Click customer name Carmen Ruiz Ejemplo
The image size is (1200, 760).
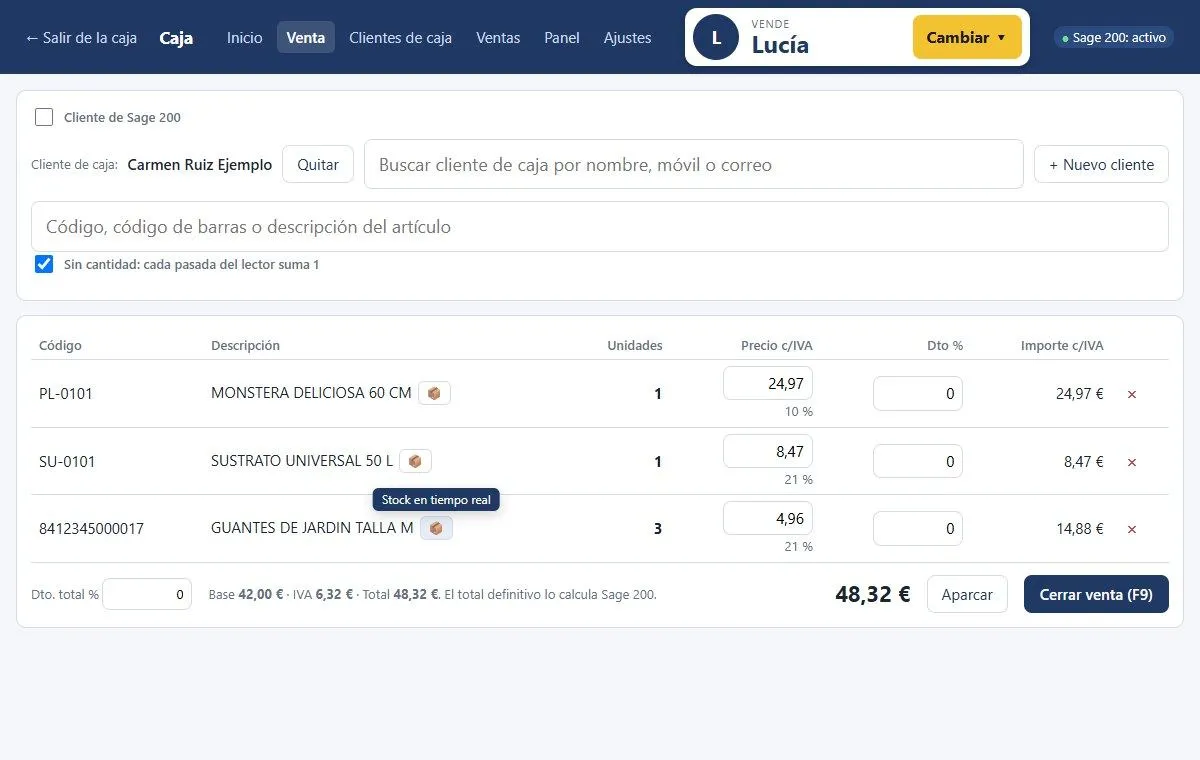pos(200,165)
